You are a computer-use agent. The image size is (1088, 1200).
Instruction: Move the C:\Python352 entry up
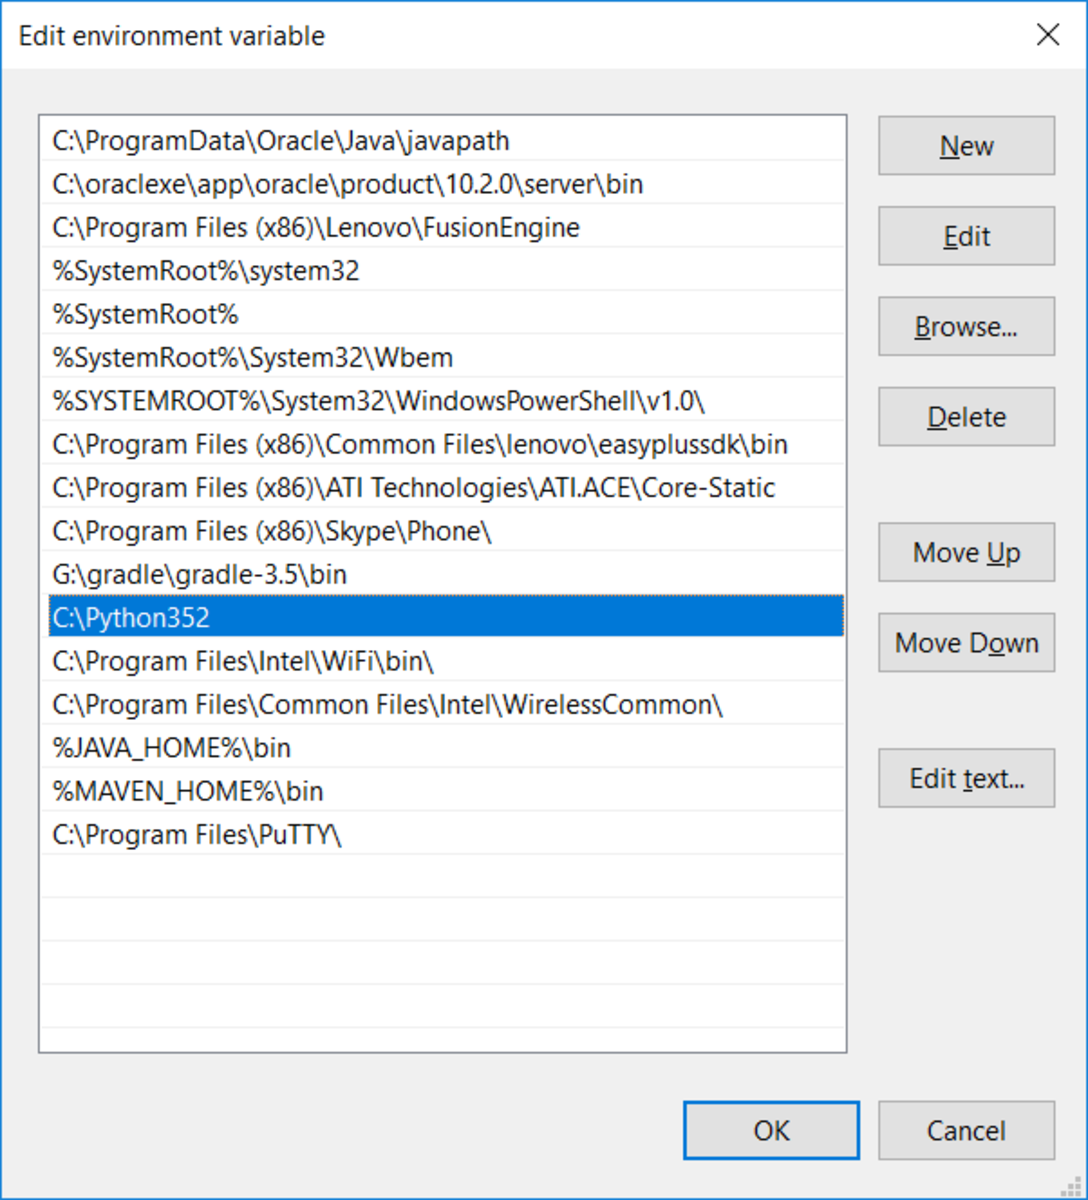tap(965, 552)
